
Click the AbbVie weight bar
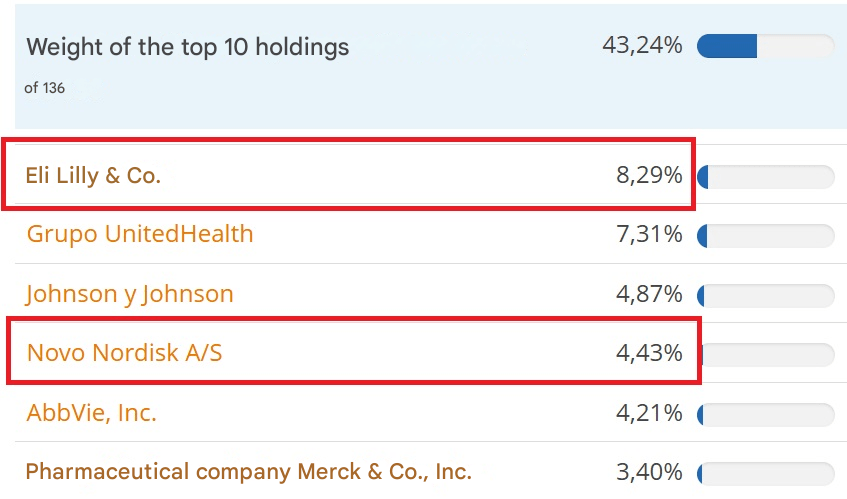pos(765,414)
